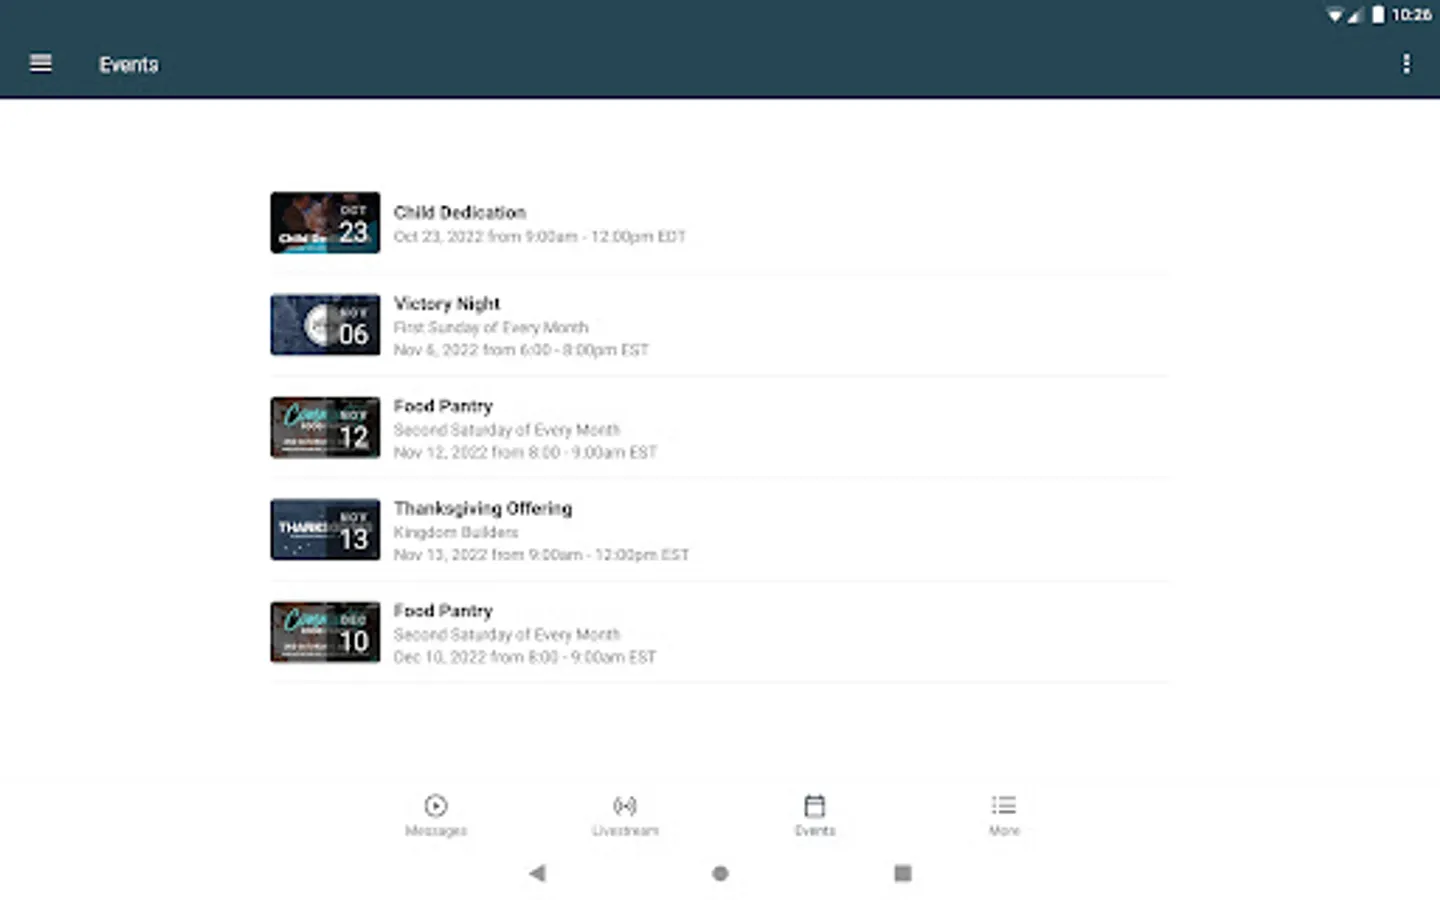Click 'Nov 12, 2022 from 8:00' time text
This screenshot has height=900, width=1440.
[x=477, y=452]
